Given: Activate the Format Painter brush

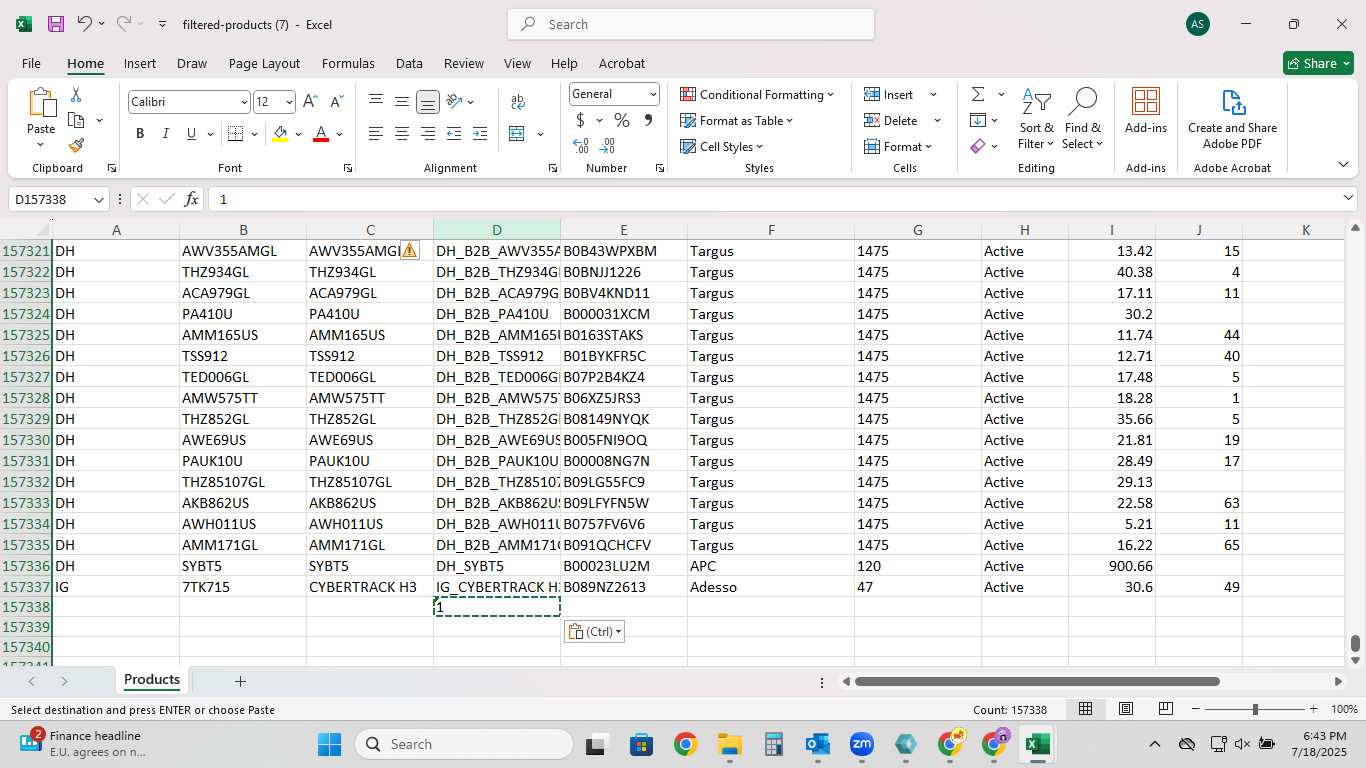Looking at the screenshot, I should pos(76,145).
